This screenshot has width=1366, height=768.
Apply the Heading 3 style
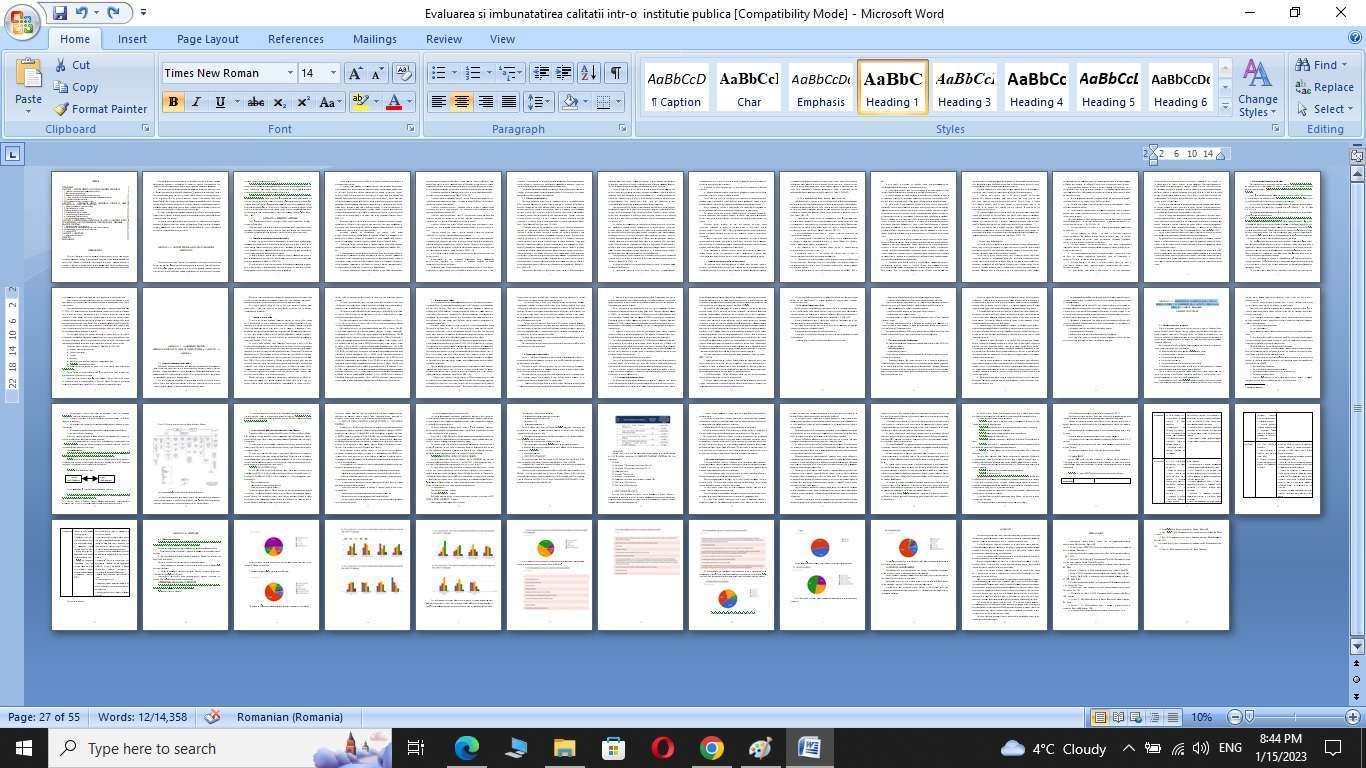965,87
